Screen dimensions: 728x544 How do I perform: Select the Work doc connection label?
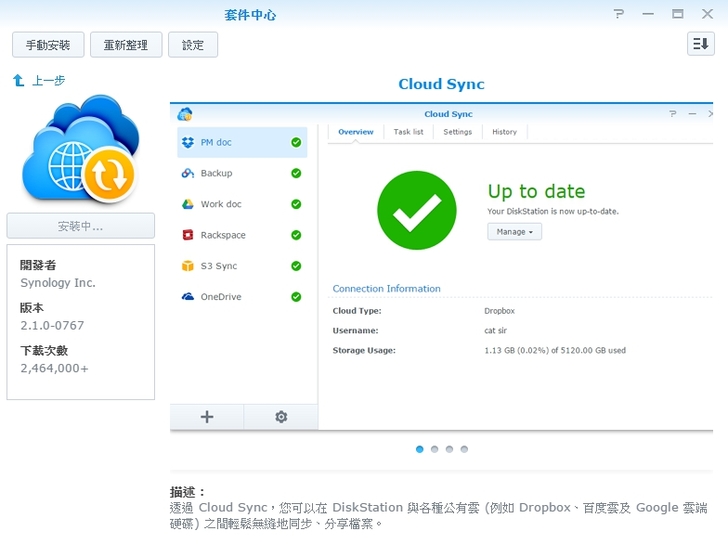pyautogui.click(x=221, y=204)
